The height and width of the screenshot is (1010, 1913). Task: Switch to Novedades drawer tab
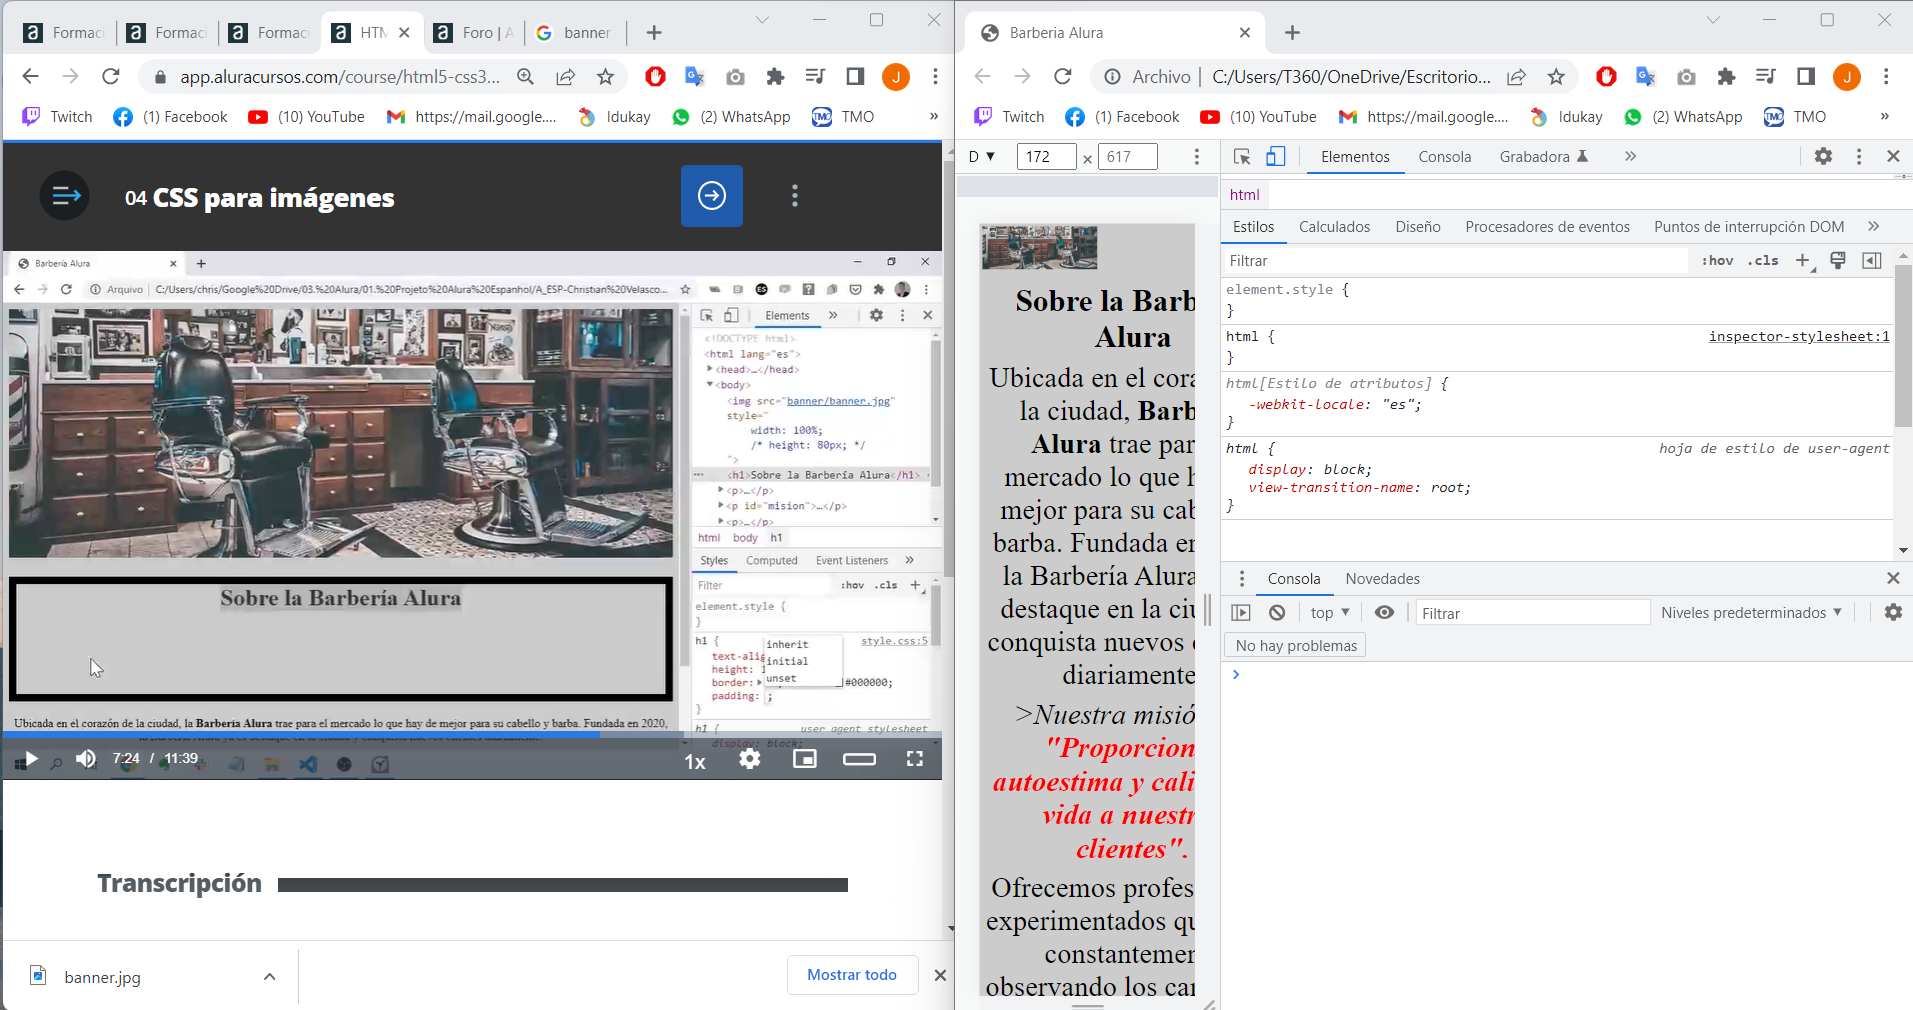(1382, 579)
